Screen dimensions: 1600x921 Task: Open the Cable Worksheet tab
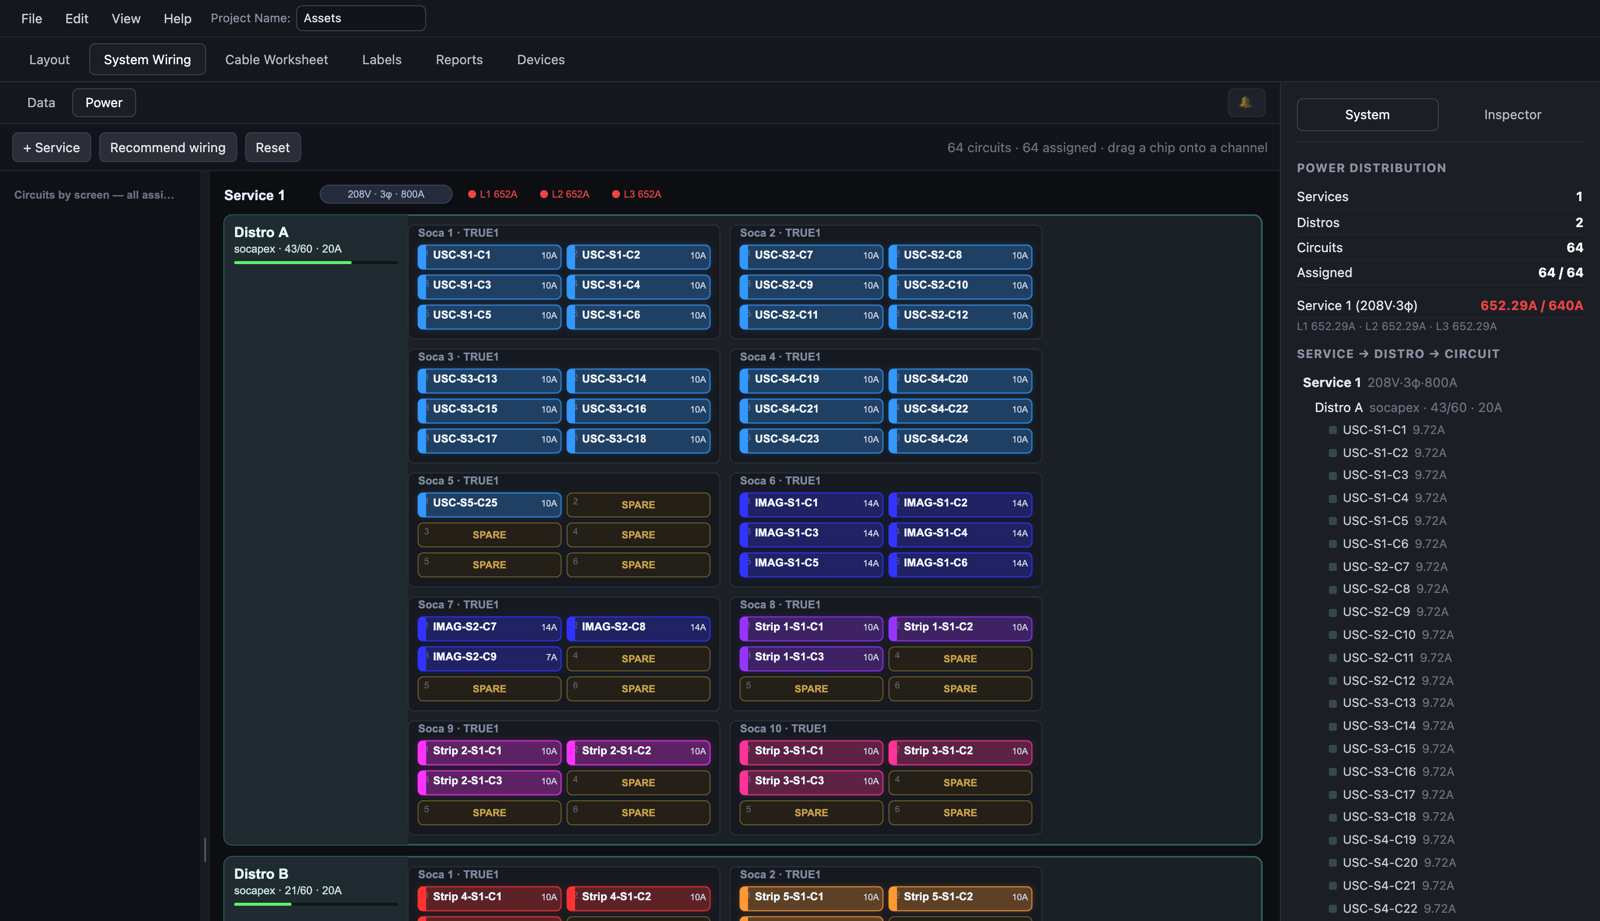point(276,59)
